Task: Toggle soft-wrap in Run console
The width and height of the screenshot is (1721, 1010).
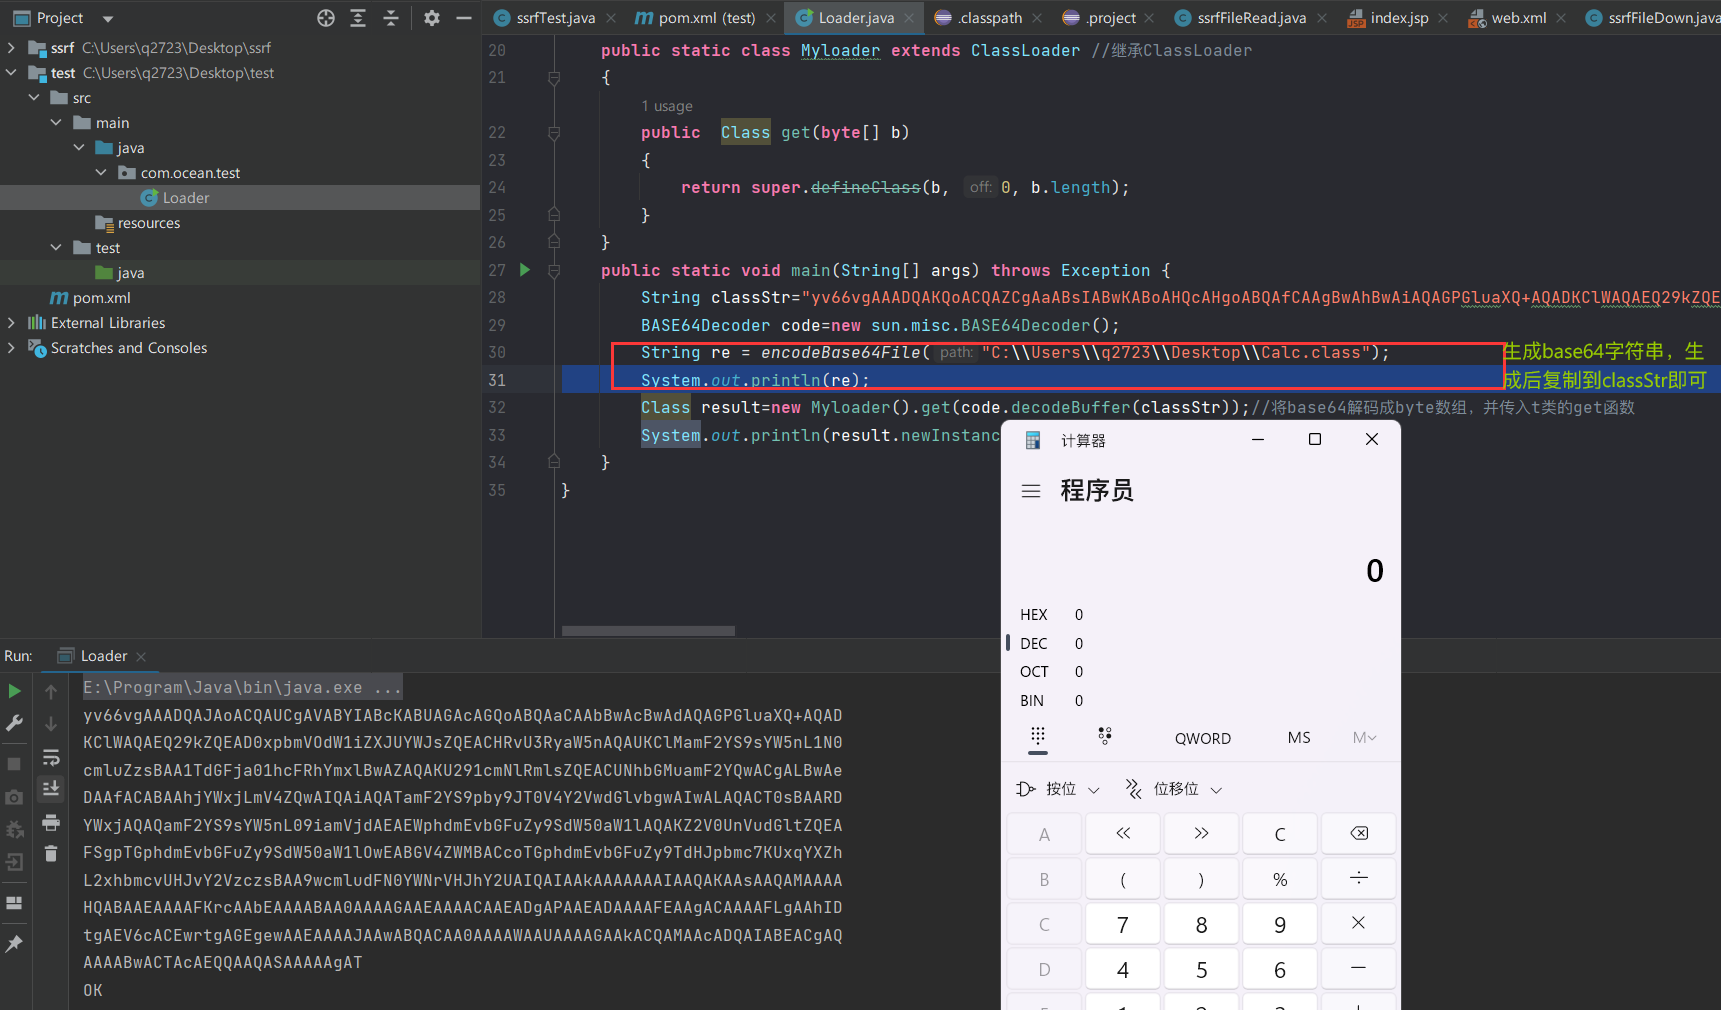Action: pyautogui.click(x=51, y=757)
